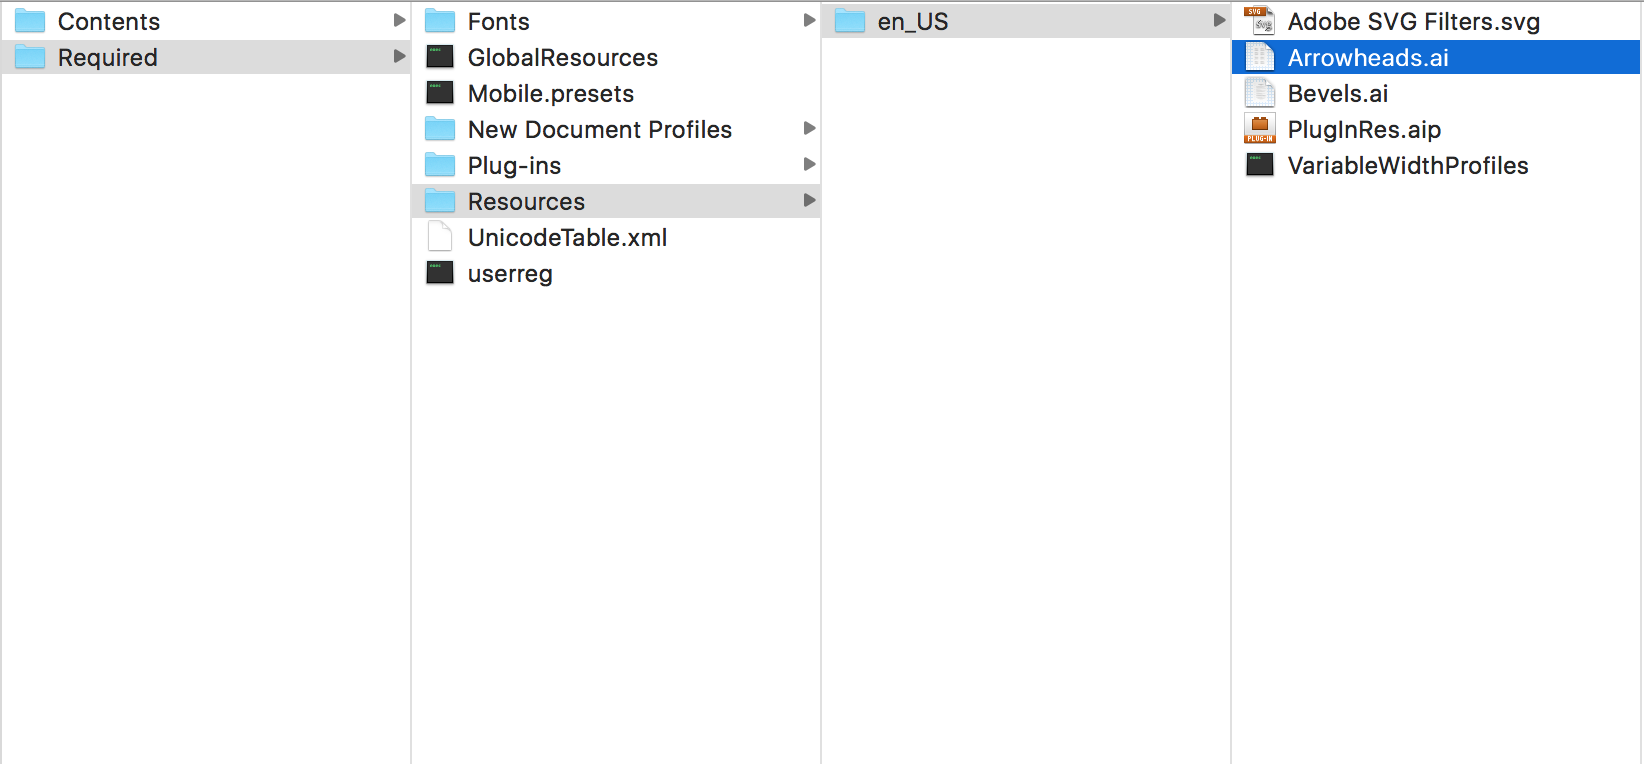Expand the Resources folder arrow
Image resolution: width=1644 pixels, height=764 pixels.
tap(809, 200)
